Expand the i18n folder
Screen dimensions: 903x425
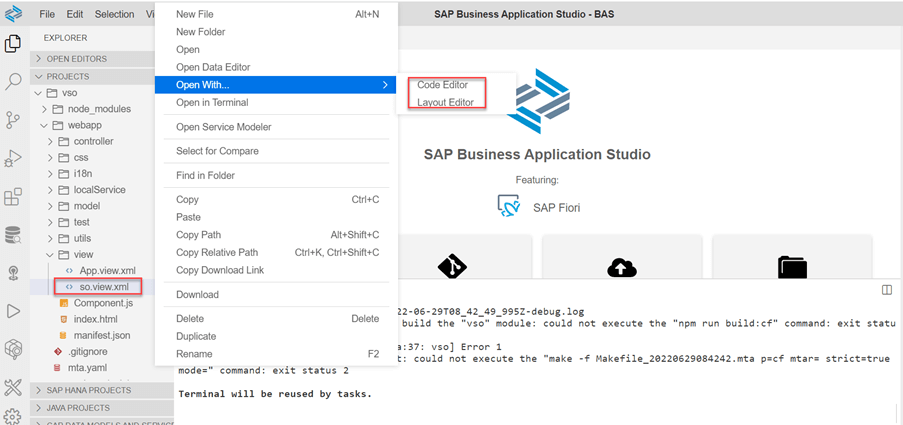50,173
